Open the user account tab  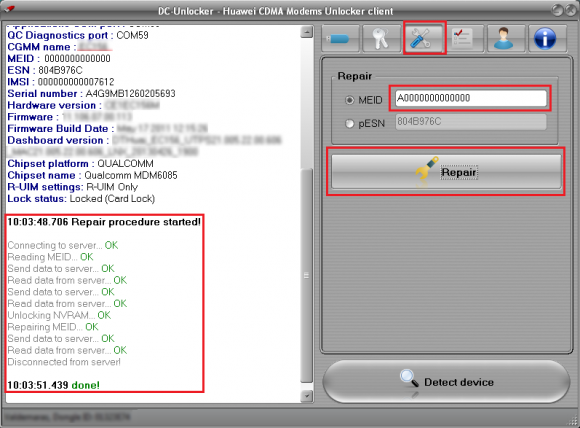click(506, 38)
